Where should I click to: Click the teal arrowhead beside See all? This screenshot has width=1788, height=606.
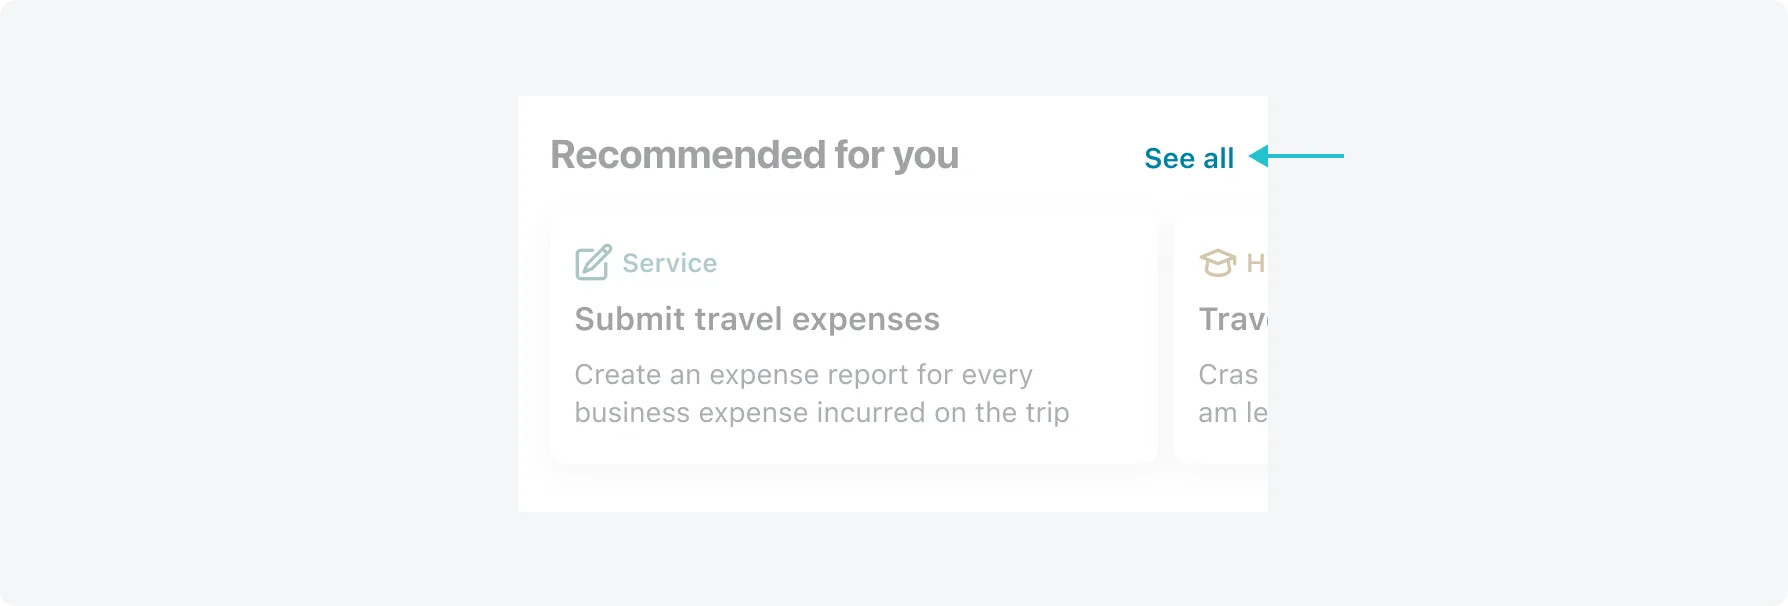(1259, 156)
